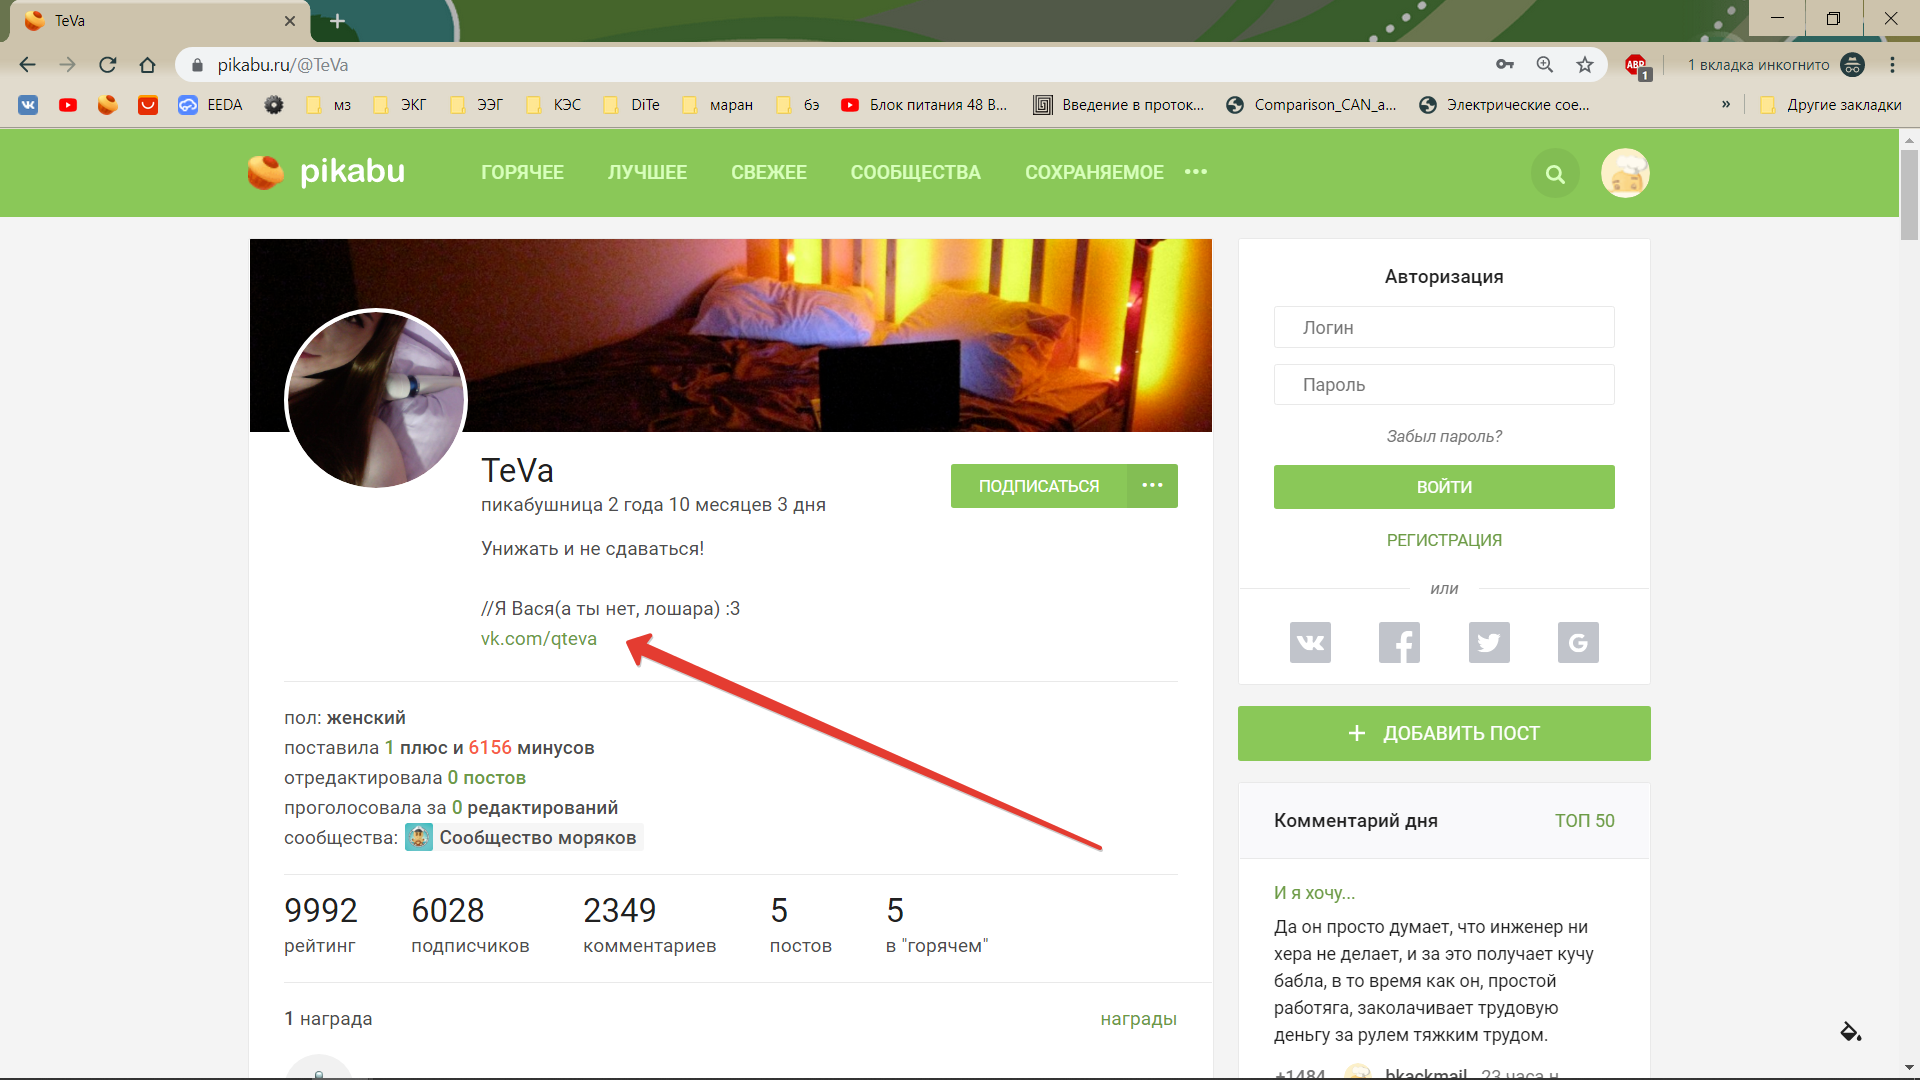This screenshot has height=1080, width=1920.
Task: Log in with Facebook social icon
Action: (1399, 642)
